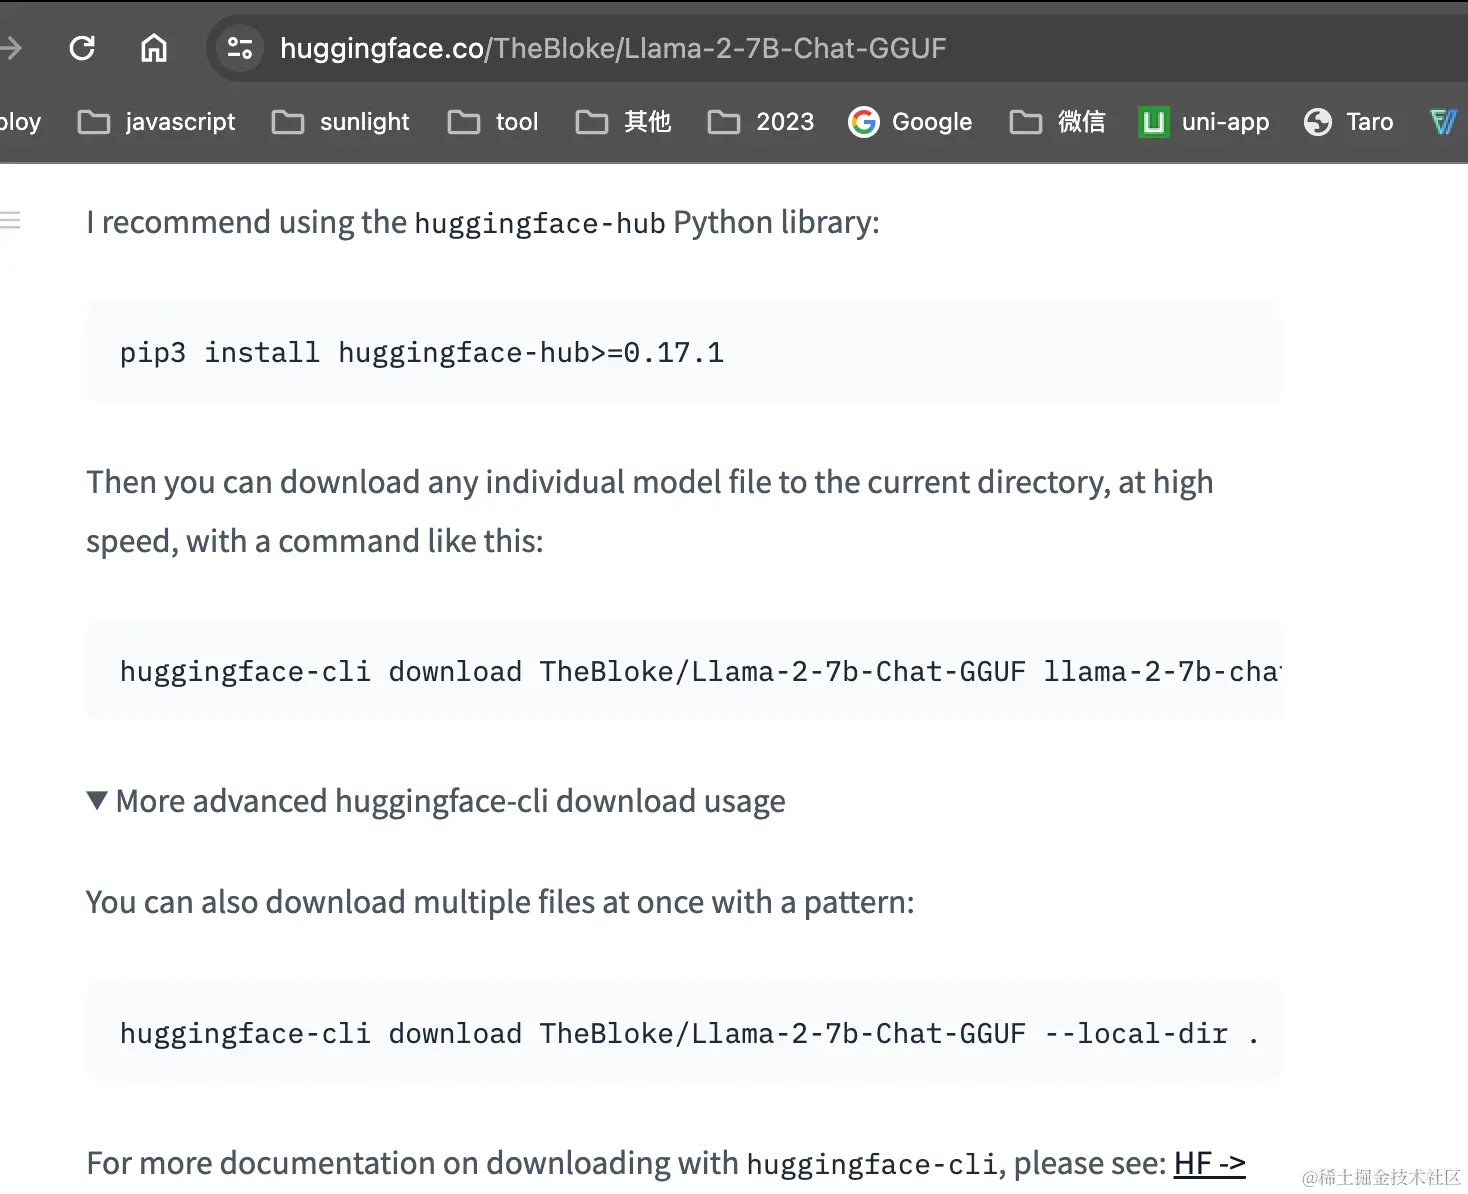Click the 2023 folder icon
The image size is (1468, 1194).
pos(724,122)
